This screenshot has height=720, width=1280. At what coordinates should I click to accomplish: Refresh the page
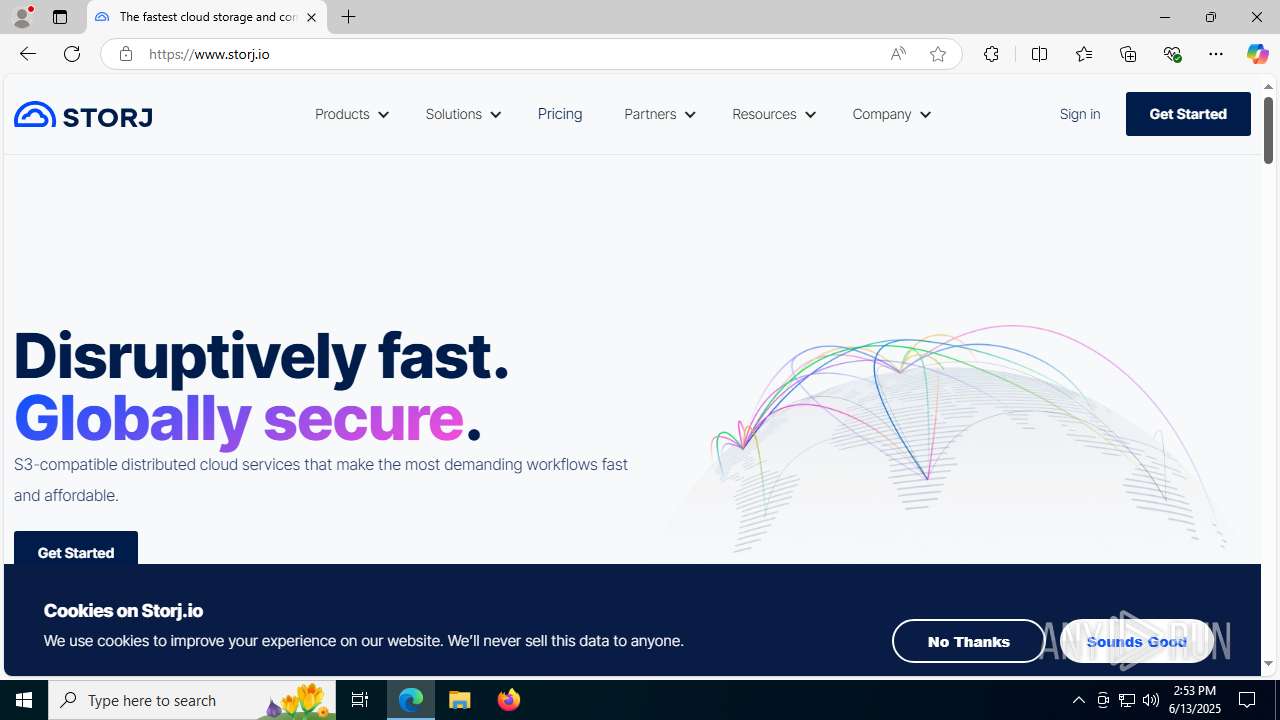(72, 54)
